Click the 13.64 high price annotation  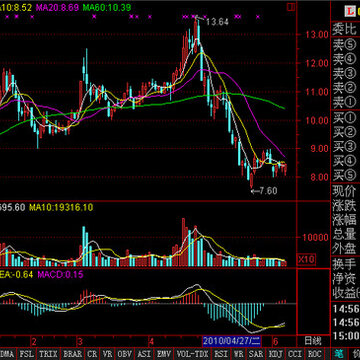pyautogui.click(x=217, y=22)
